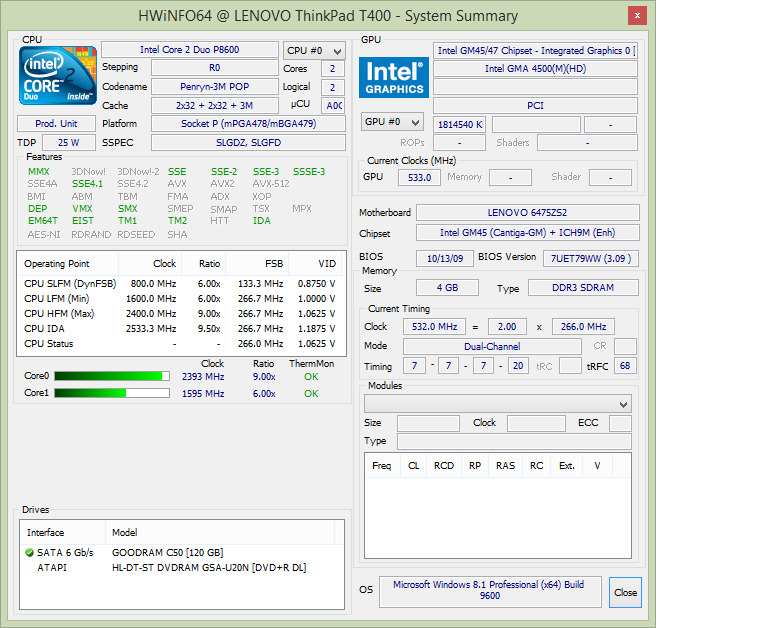768x628 pixels.
Task: Click the SSE4.1 feature label
Action: pyautogui.click(x=88, y=184)
